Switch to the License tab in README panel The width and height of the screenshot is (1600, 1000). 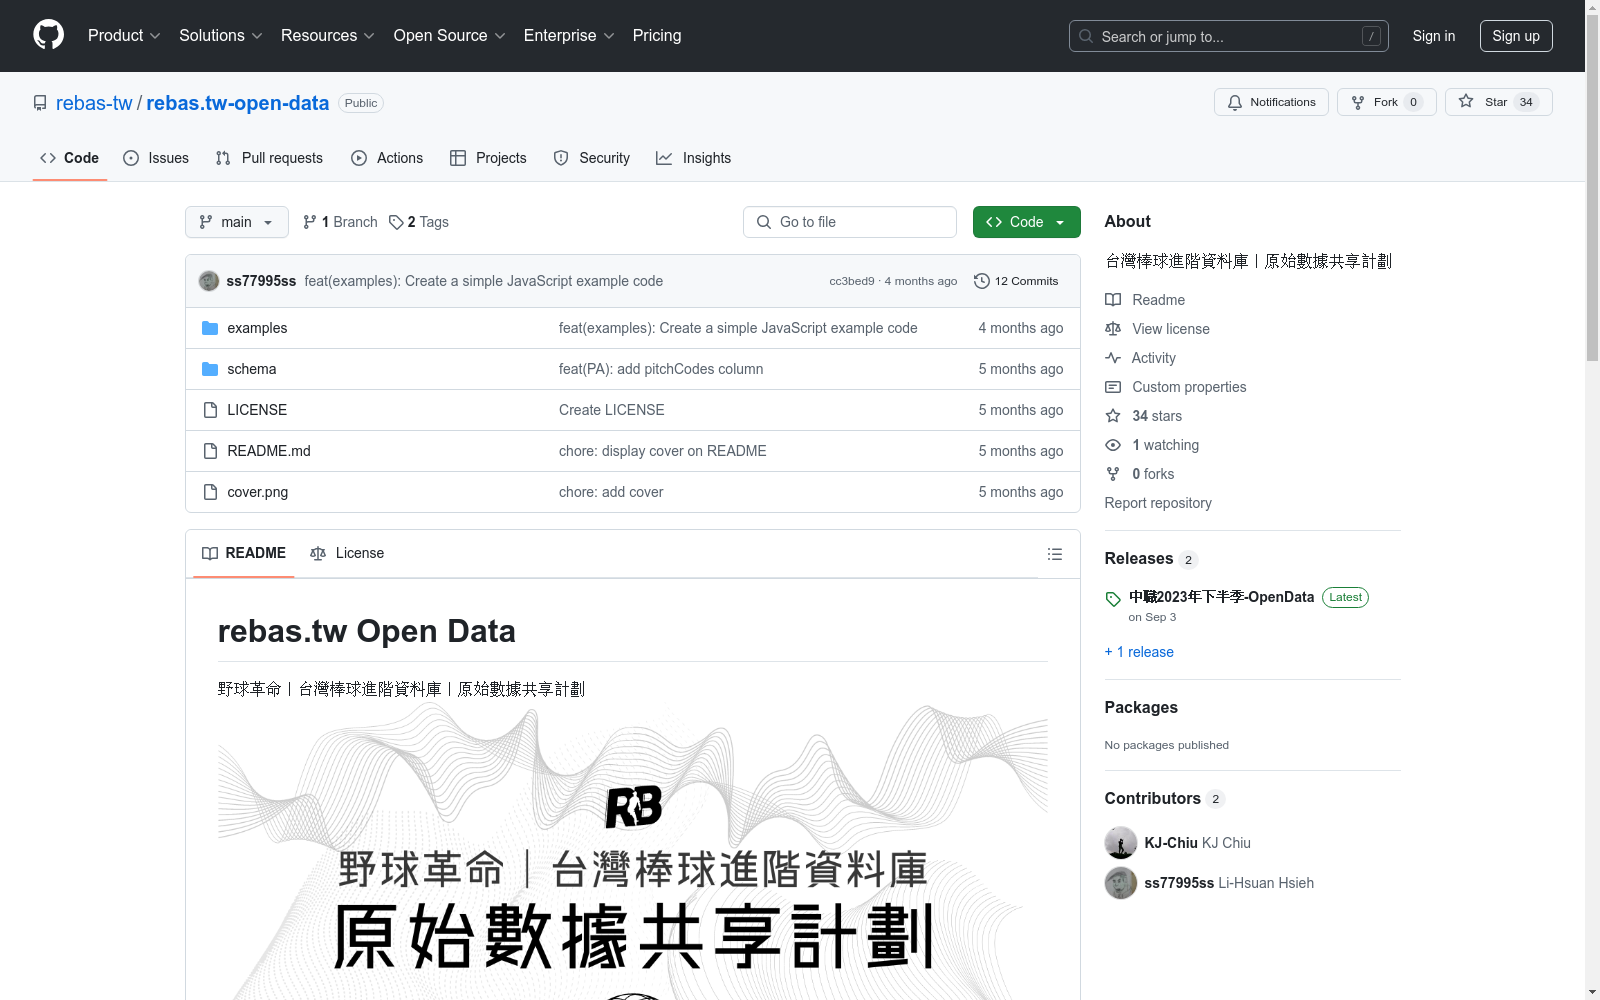(x=347, y=553)
